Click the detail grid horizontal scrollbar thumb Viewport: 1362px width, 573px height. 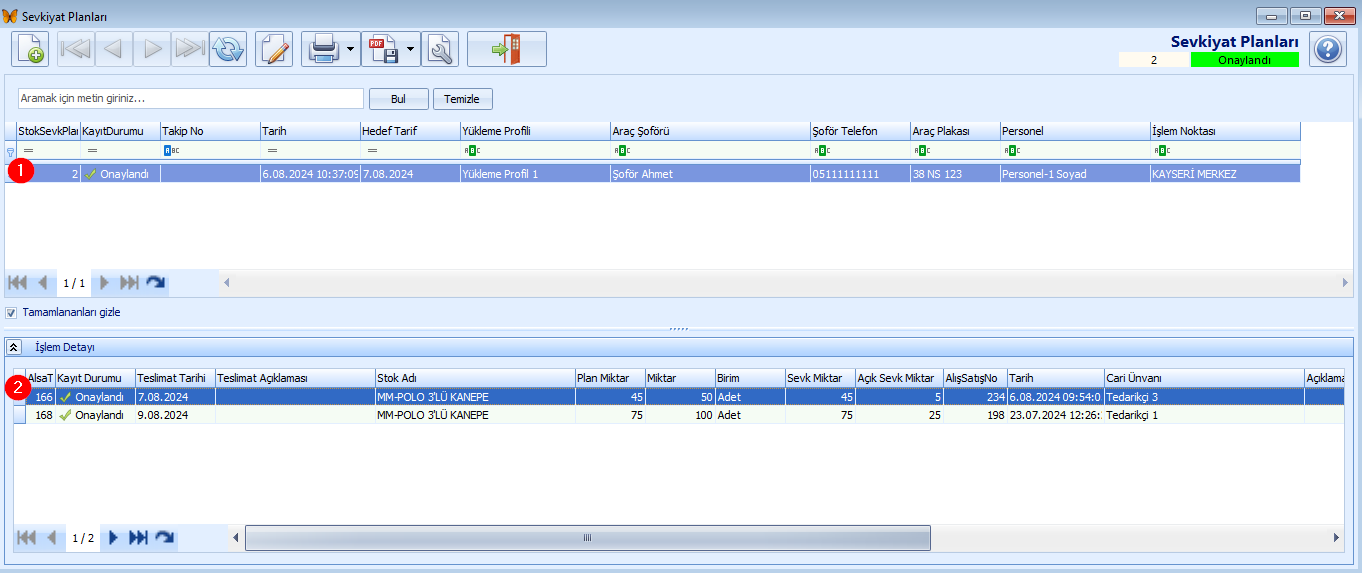(x=588, y=538)
